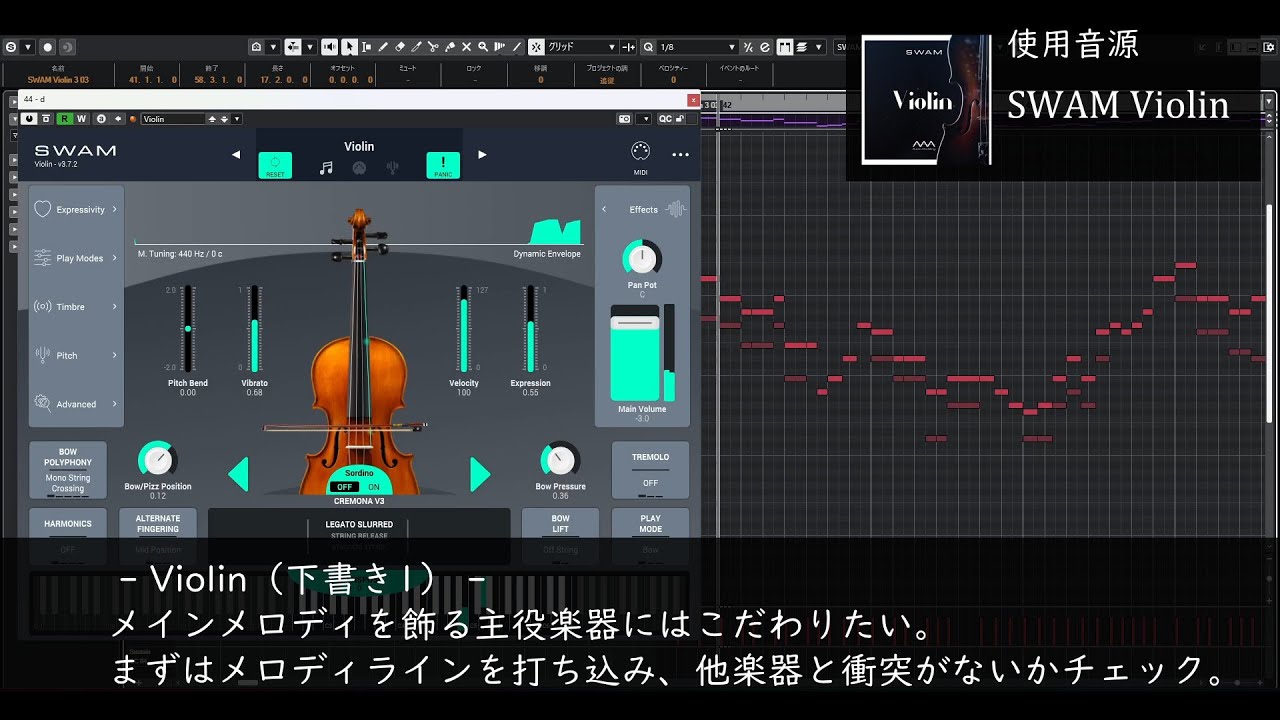Click the iterative quantize icon

tap(750, 46)
